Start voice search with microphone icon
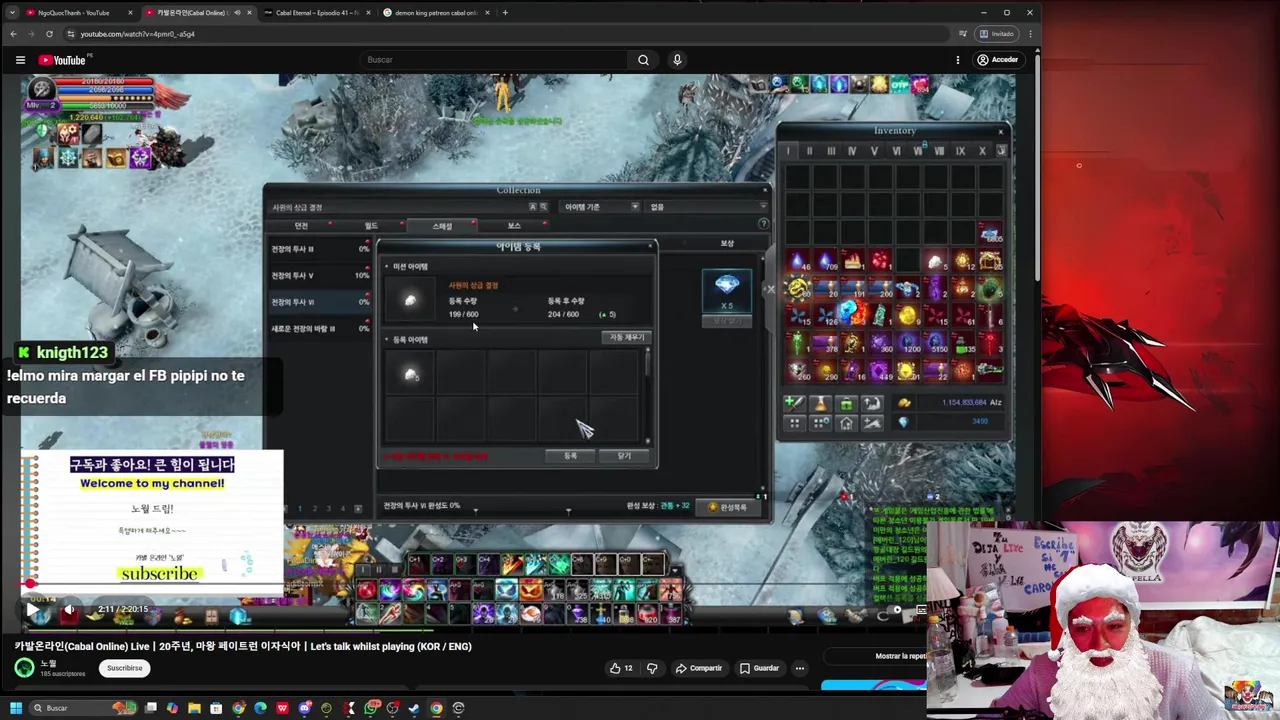The height and width of the screenshot is (720, 1280). 677,60
